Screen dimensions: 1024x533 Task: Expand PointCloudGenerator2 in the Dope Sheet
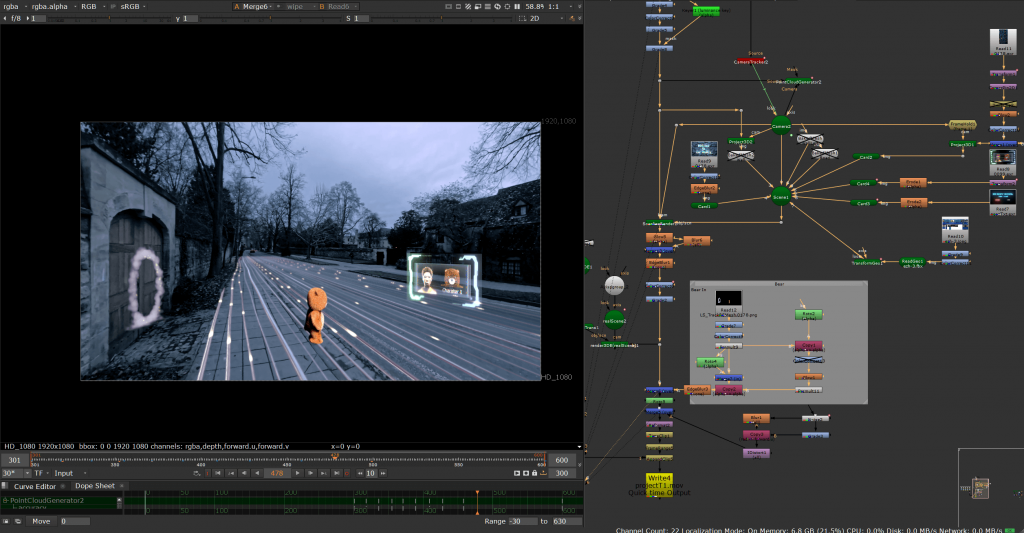[5, 500]
